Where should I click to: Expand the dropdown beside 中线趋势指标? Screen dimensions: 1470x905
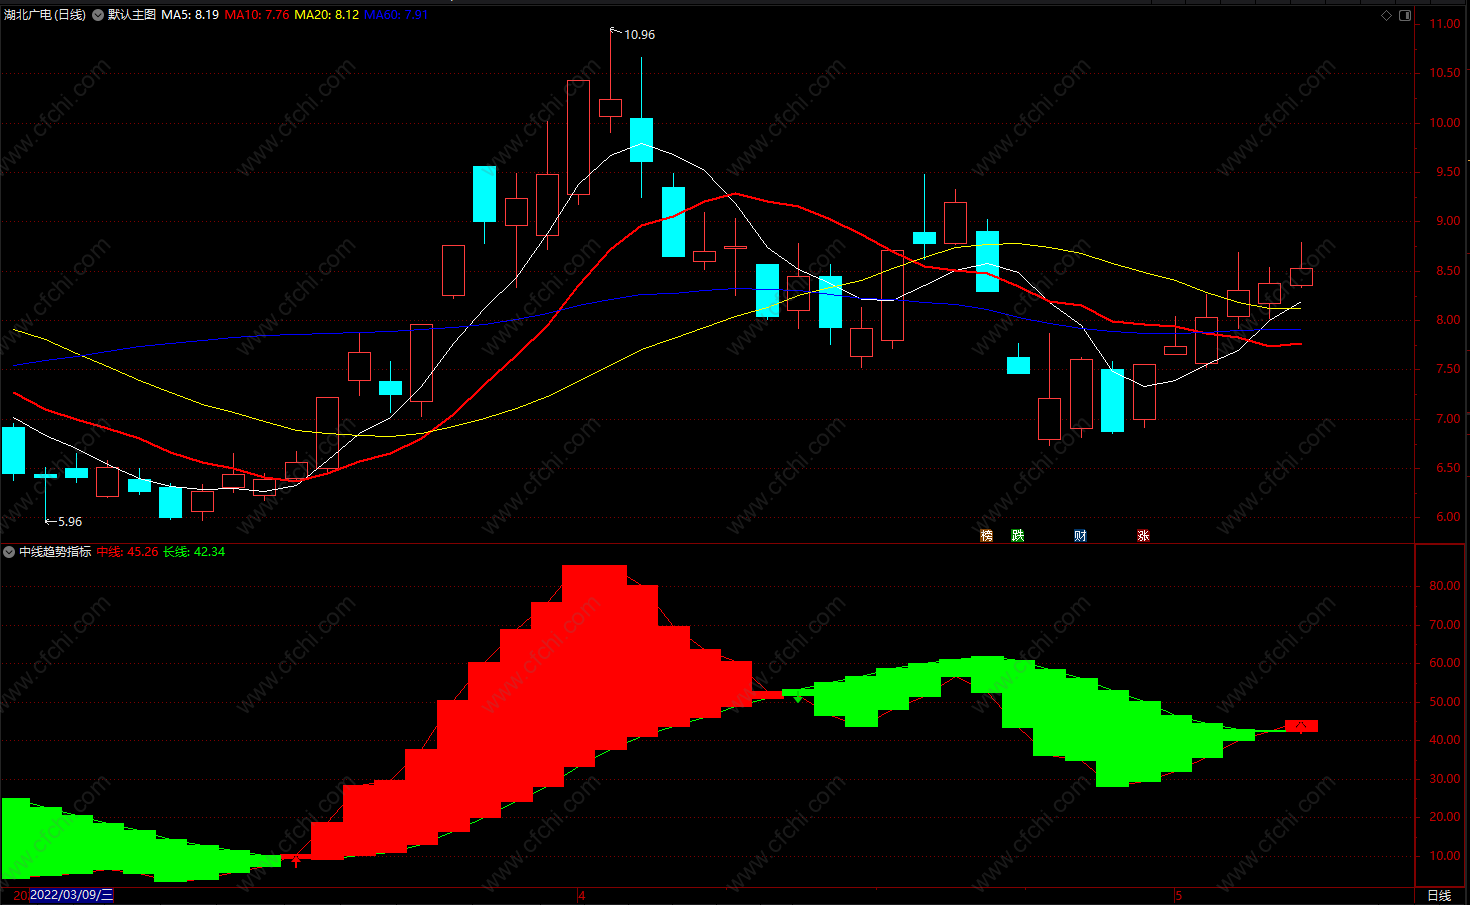coord(9,552)
